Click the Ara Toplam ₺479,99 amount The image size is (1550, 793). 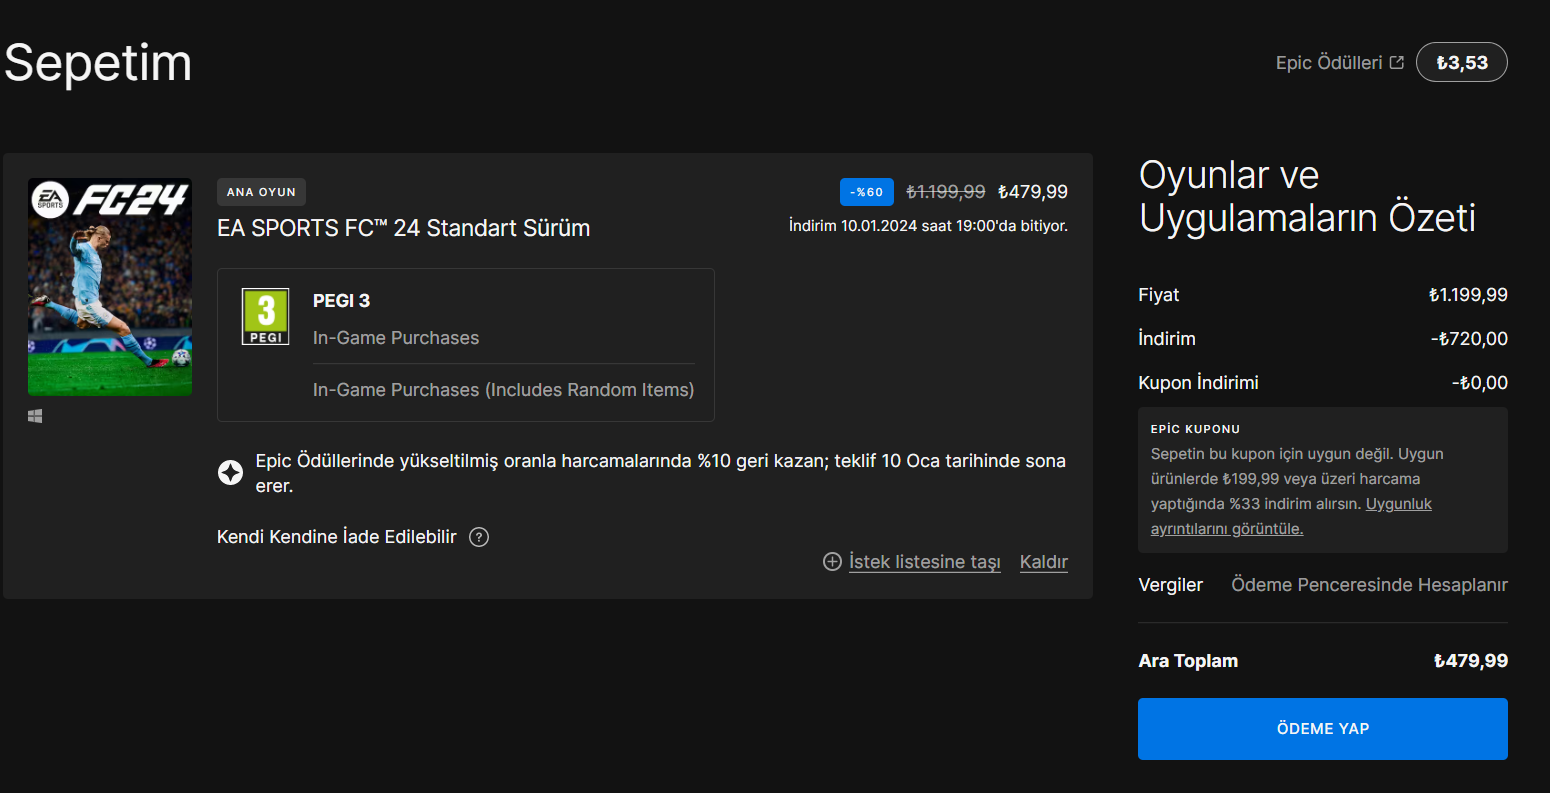[1470, 661]
